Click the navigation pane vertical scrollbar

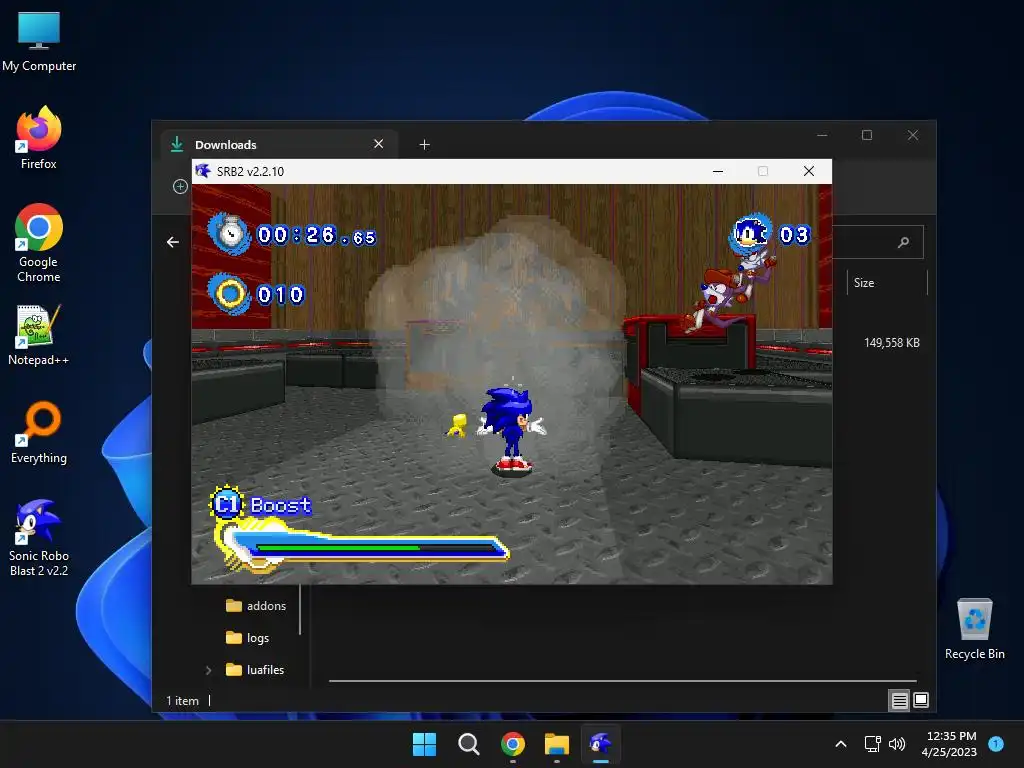point(300,609)
